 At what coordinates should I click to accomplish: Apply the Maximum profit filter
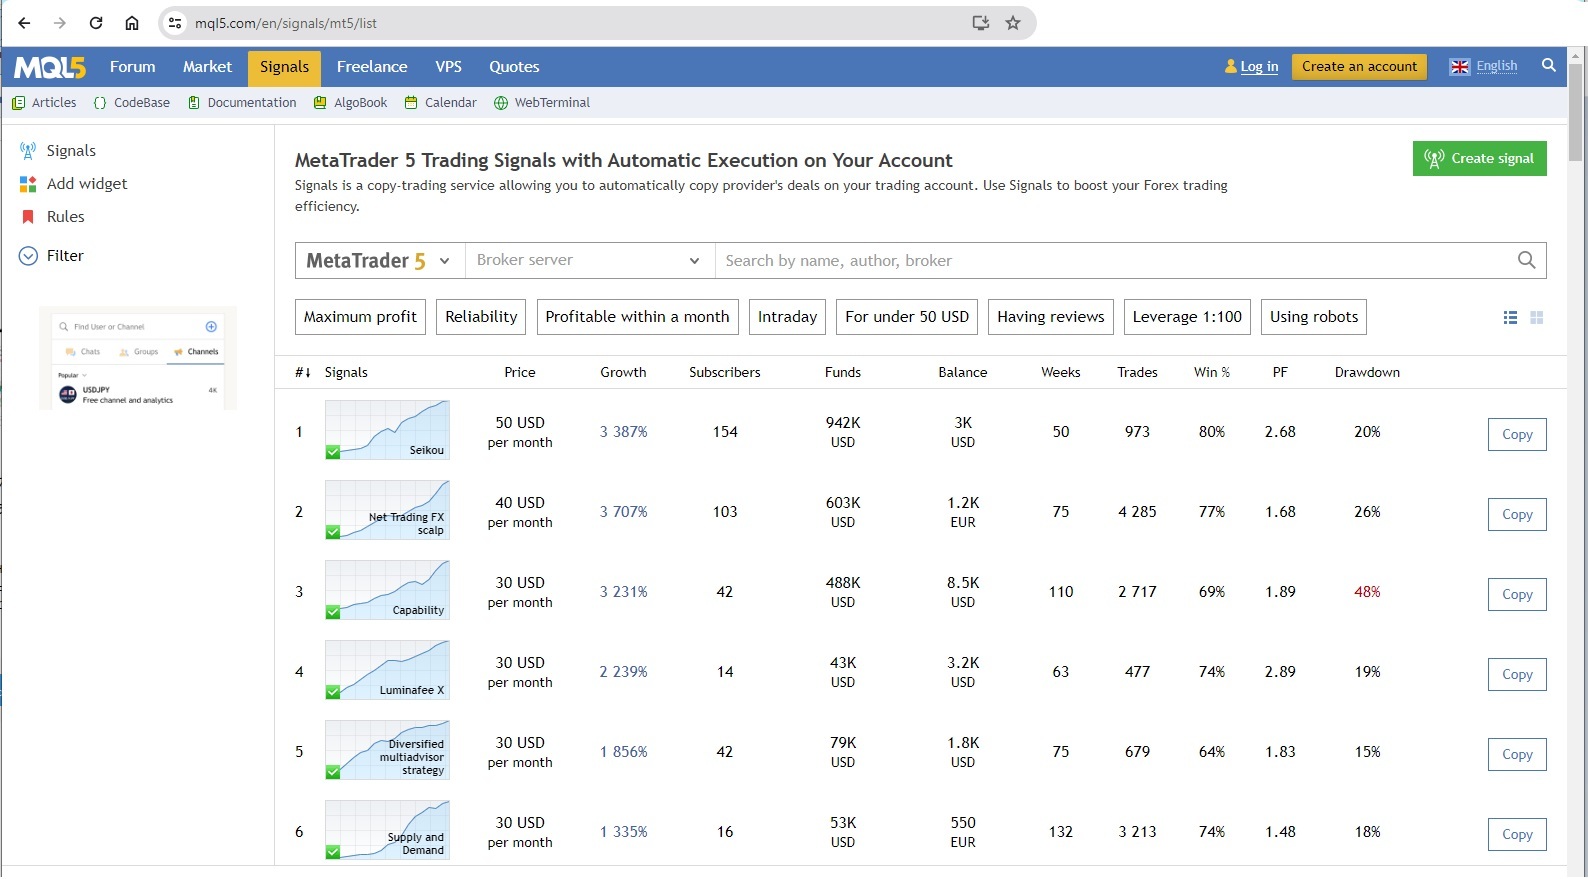[360, 317]
